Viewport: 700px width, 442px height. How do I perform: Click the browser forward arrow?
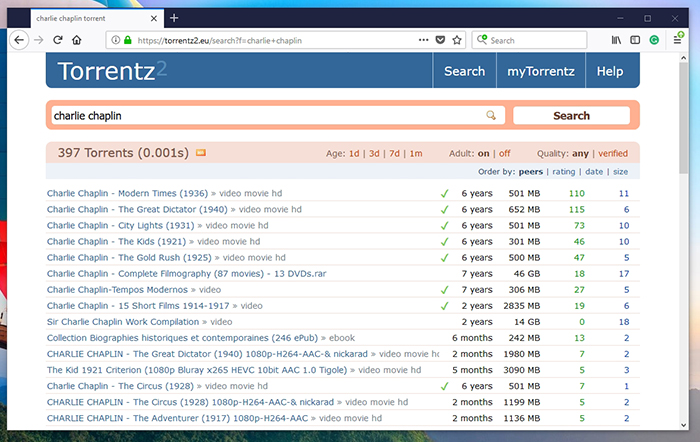point(39,40)
